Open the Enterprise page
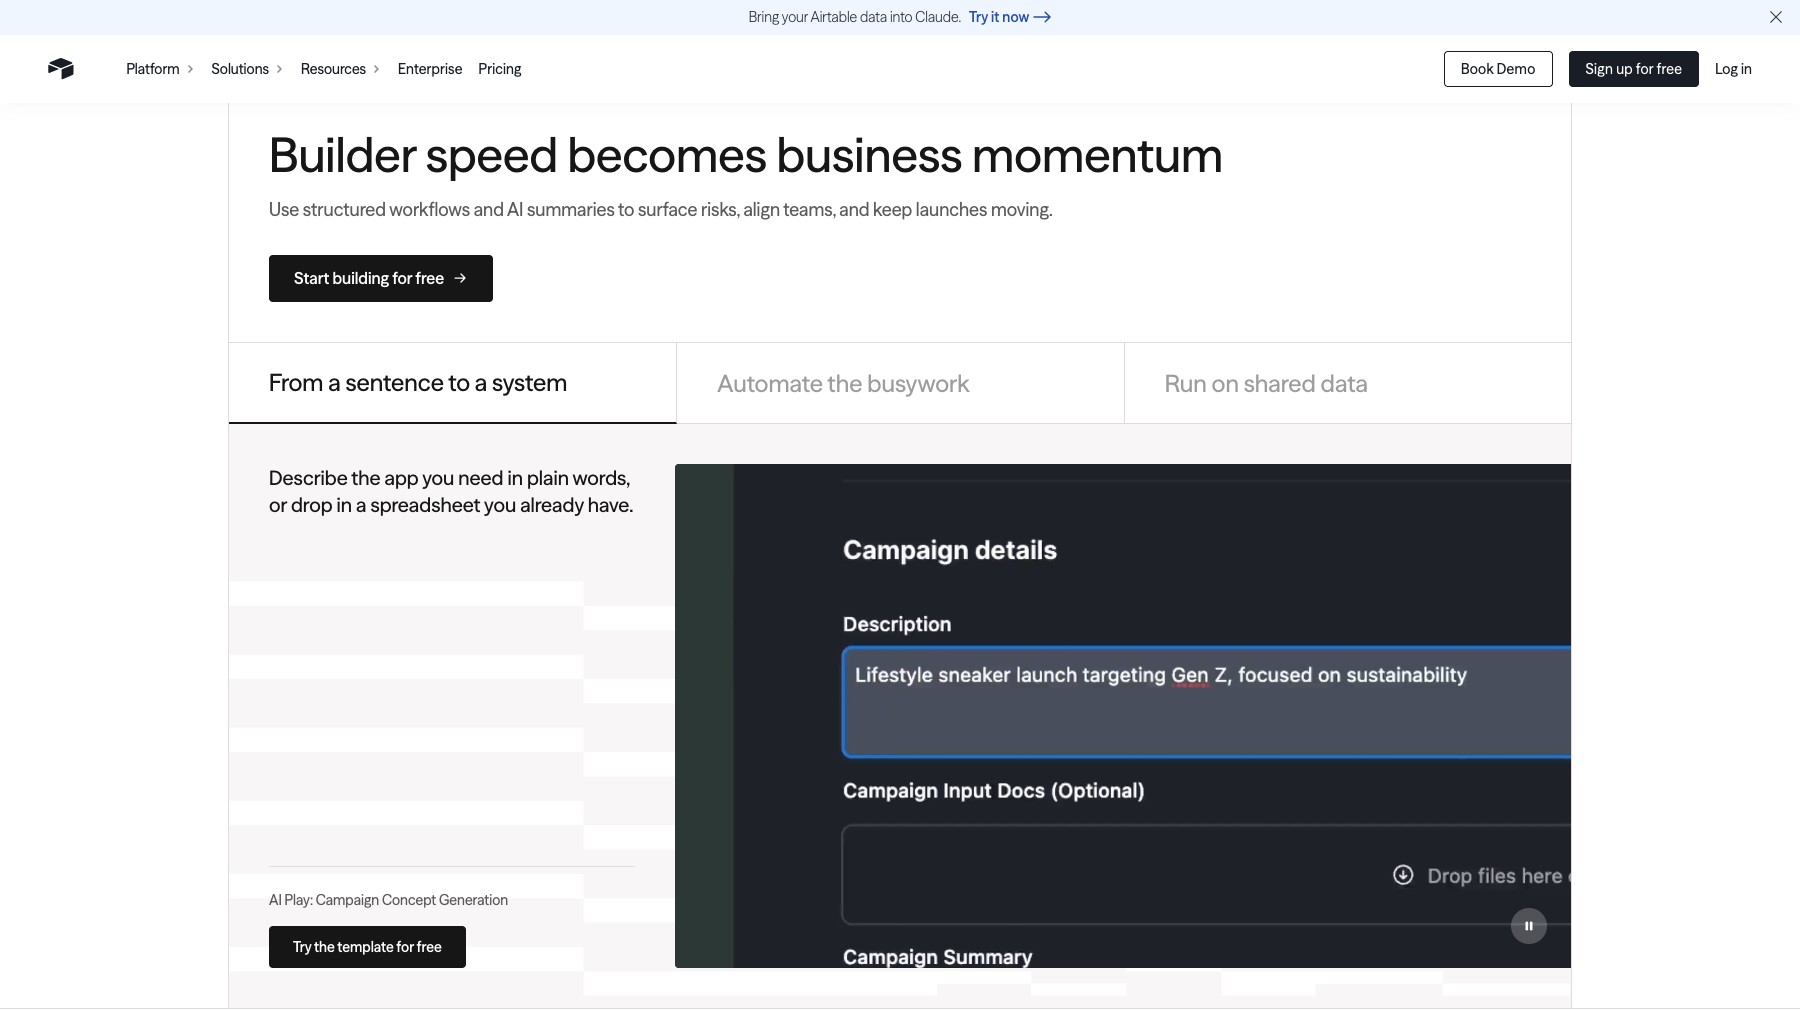Image resolution: width=1800 pixels, height=1013 pixels. click(x=430, y=69)
